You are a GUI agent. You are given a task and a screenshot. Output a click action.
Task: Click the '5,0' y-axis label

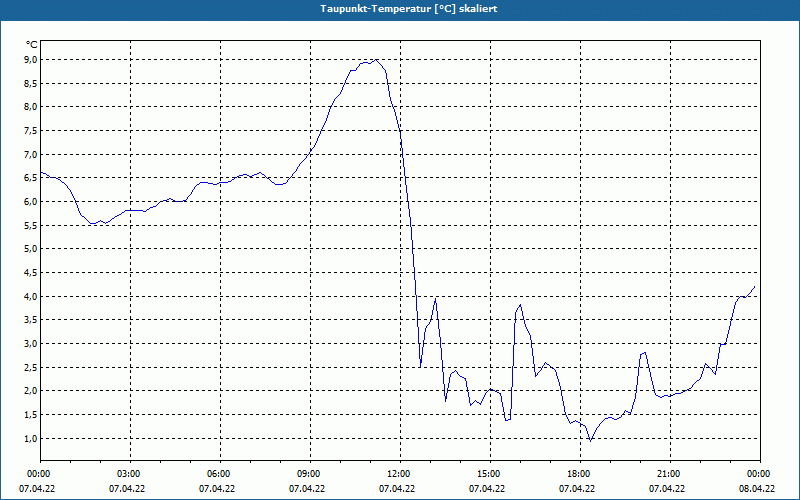31,249
